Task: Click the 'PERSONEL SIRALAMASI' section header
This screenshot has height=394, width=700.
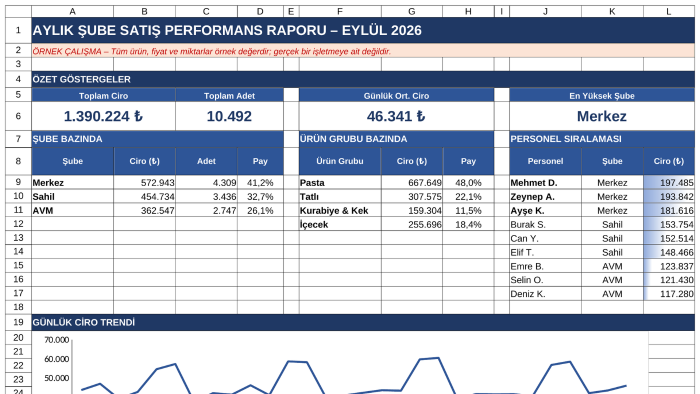Action: 602,139
